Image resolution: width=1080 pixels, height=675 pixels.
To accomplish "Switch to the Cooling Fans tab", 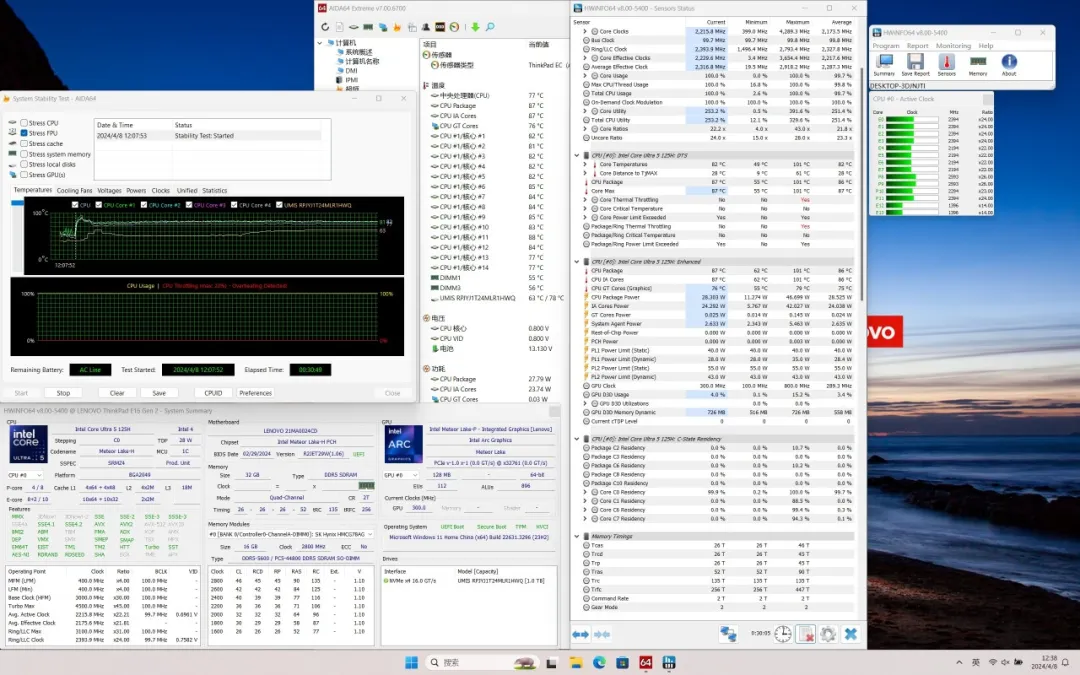I will 74,190.
